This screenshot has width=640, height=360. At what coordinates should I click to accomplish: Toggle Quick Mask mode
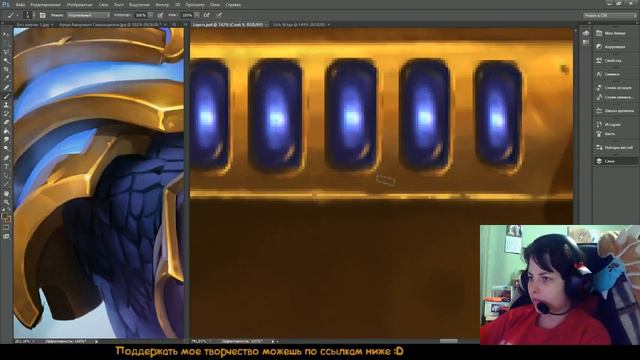(x=6, y=228)
